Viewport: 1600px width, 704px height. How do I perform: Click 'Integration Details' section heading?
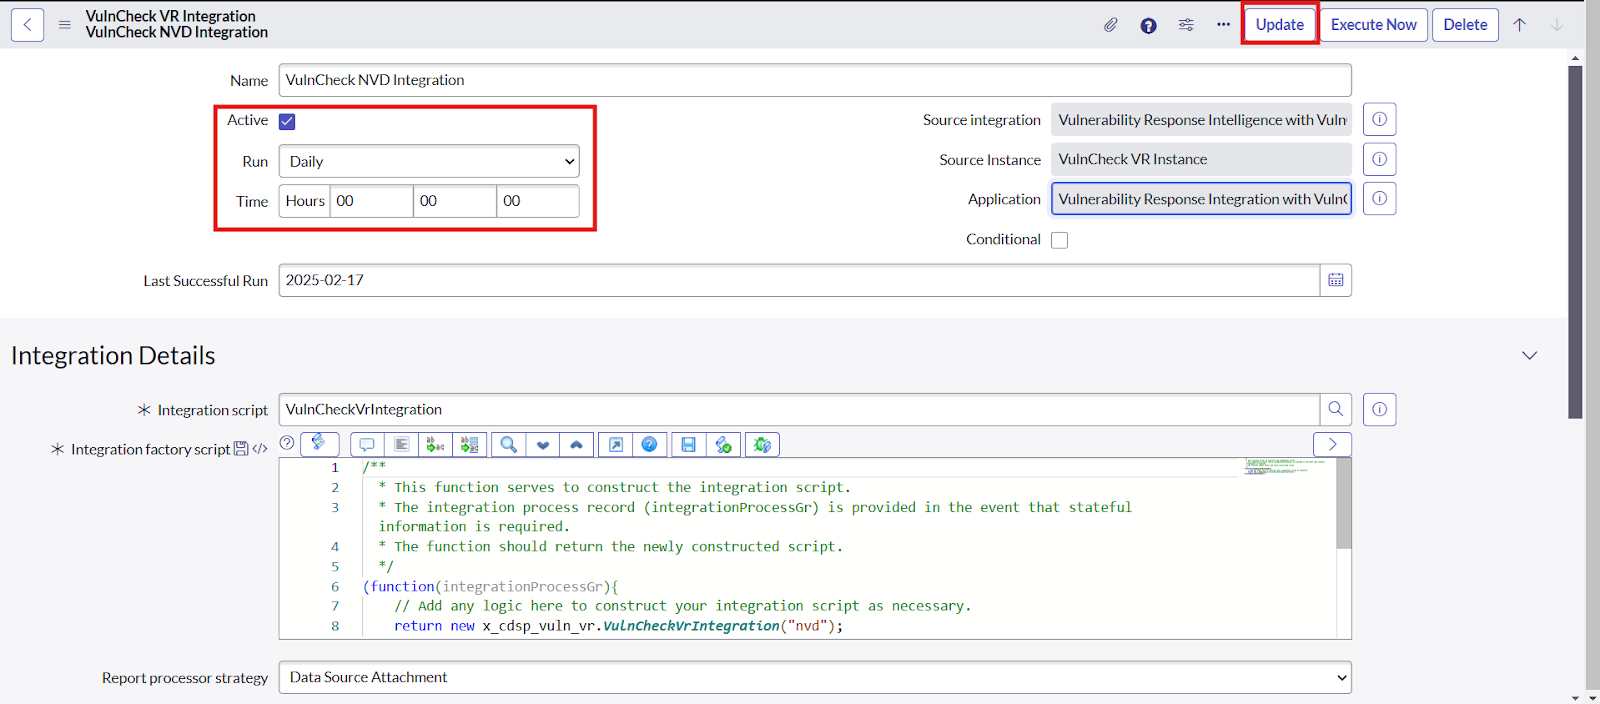coord(113,355)
